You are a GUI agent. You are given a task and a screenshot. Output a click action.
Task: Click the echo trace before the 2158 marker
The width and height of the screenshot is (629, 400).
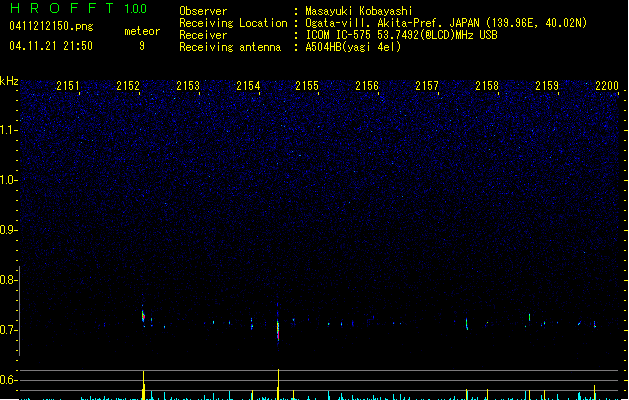(467, 324)
